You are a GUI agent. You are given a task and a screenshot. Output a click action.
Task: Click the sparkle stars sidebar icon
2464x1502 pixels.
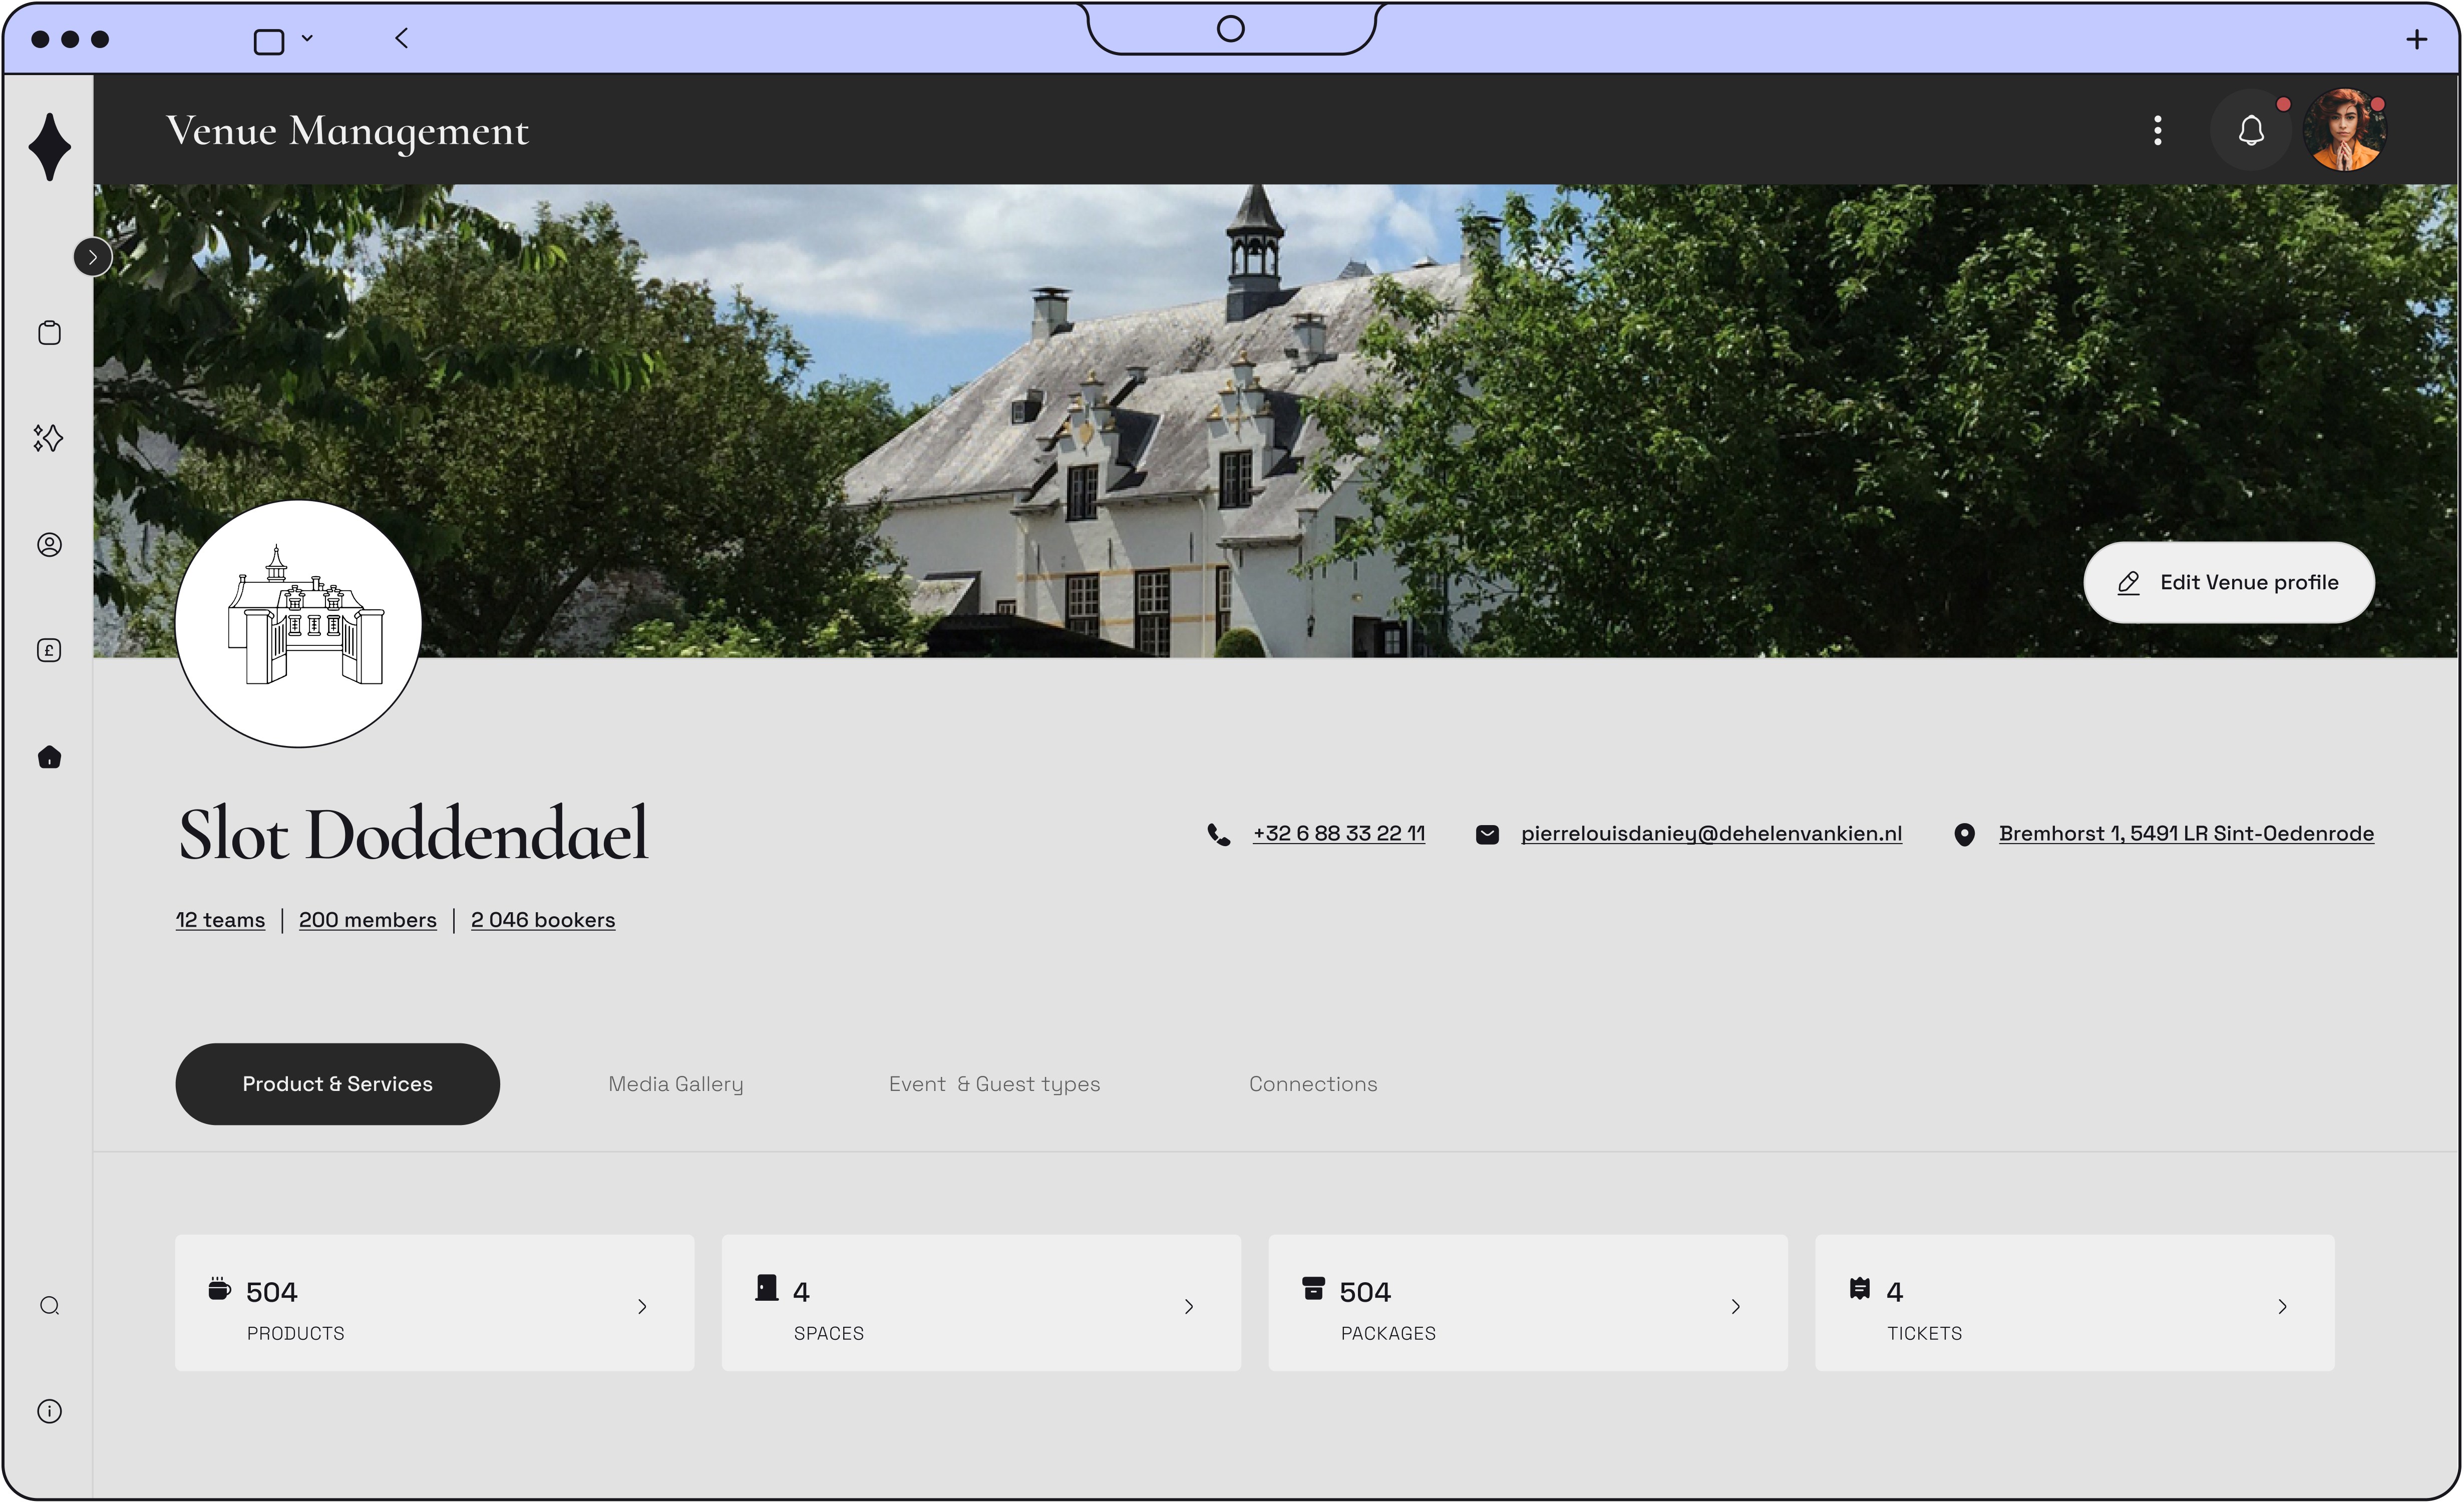[x=48, y=438]
